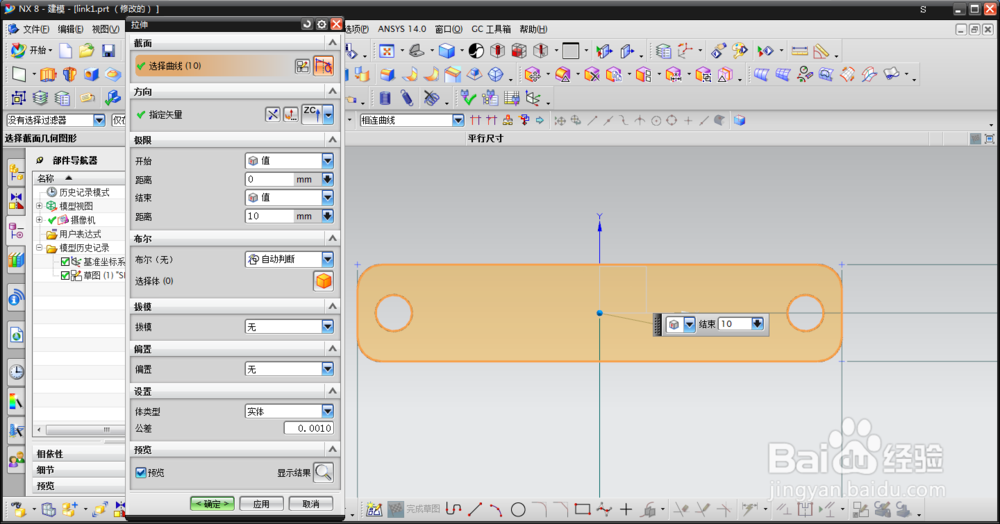This screenshot has width=1000, height=524.
Task: Click the Point plus tool in bottom toolbar
Action: point(626,509)
